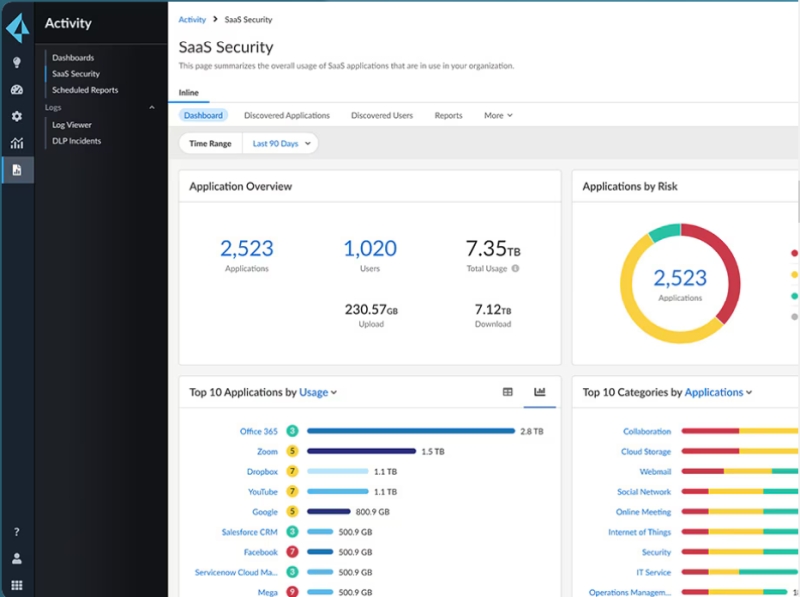
Task: Select the Dashboard tab
Action: [203, 115]
